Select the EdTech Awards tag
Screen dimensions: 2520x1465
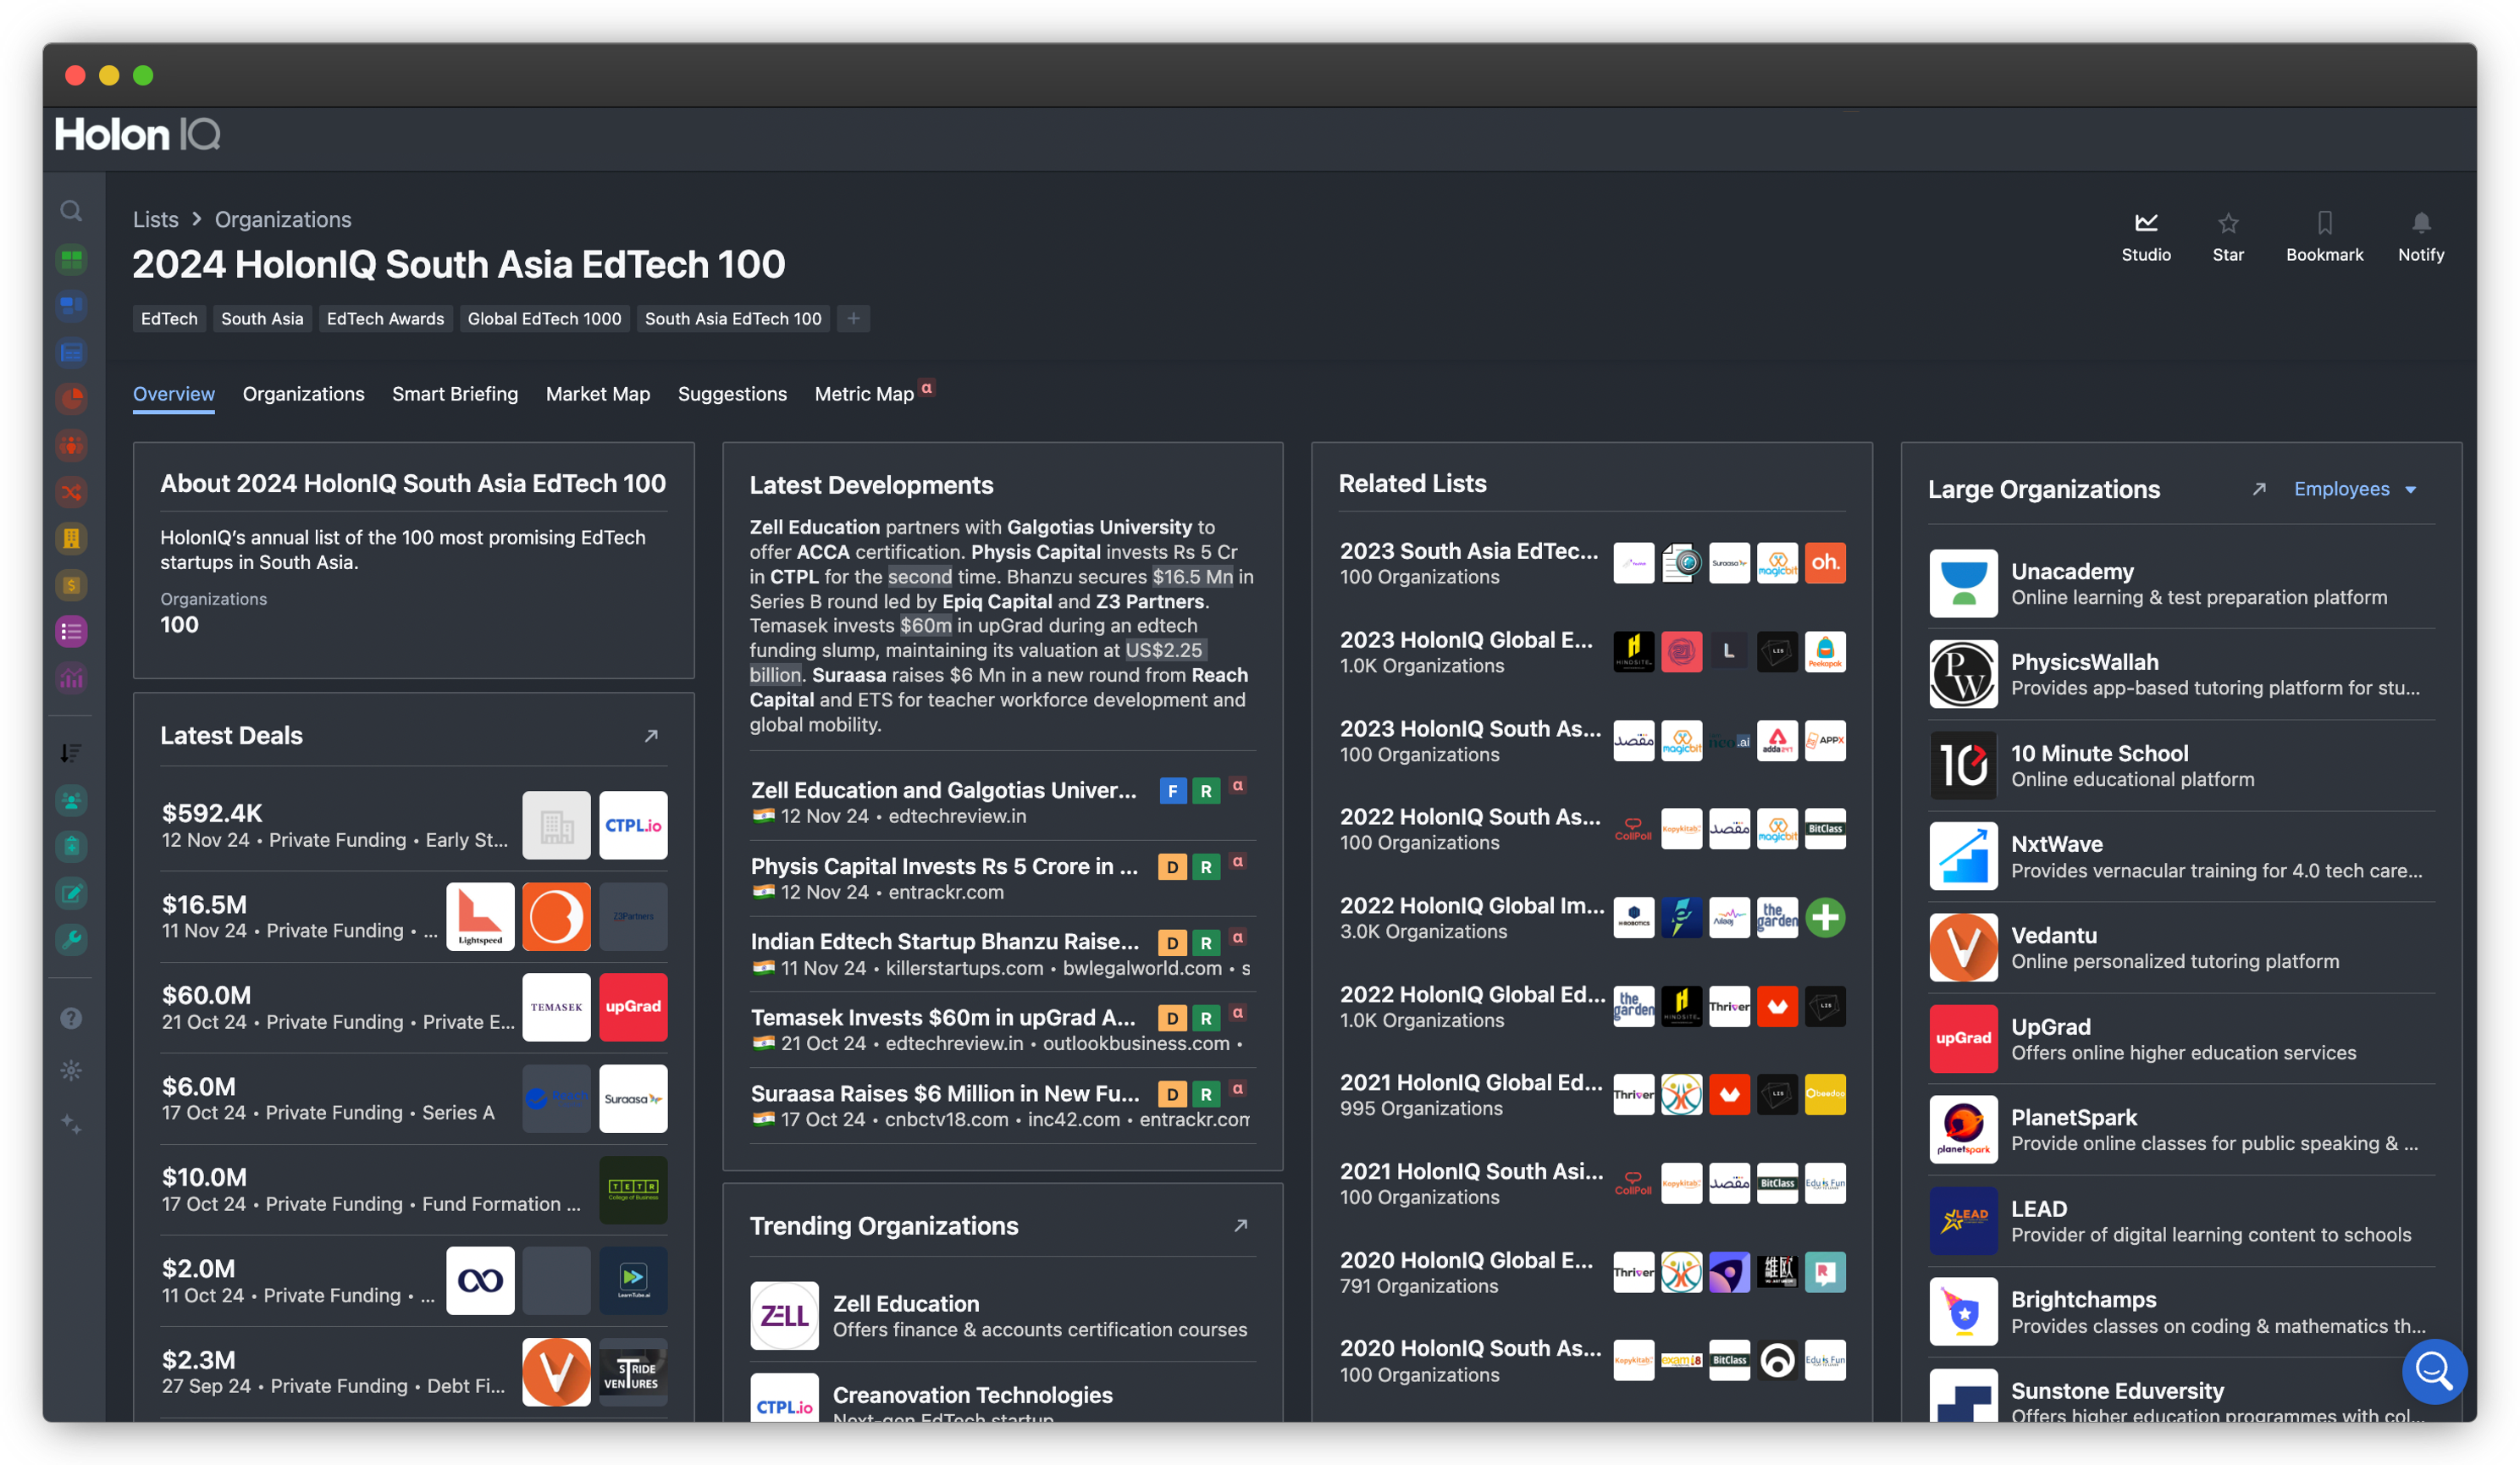tap(385, 319)
